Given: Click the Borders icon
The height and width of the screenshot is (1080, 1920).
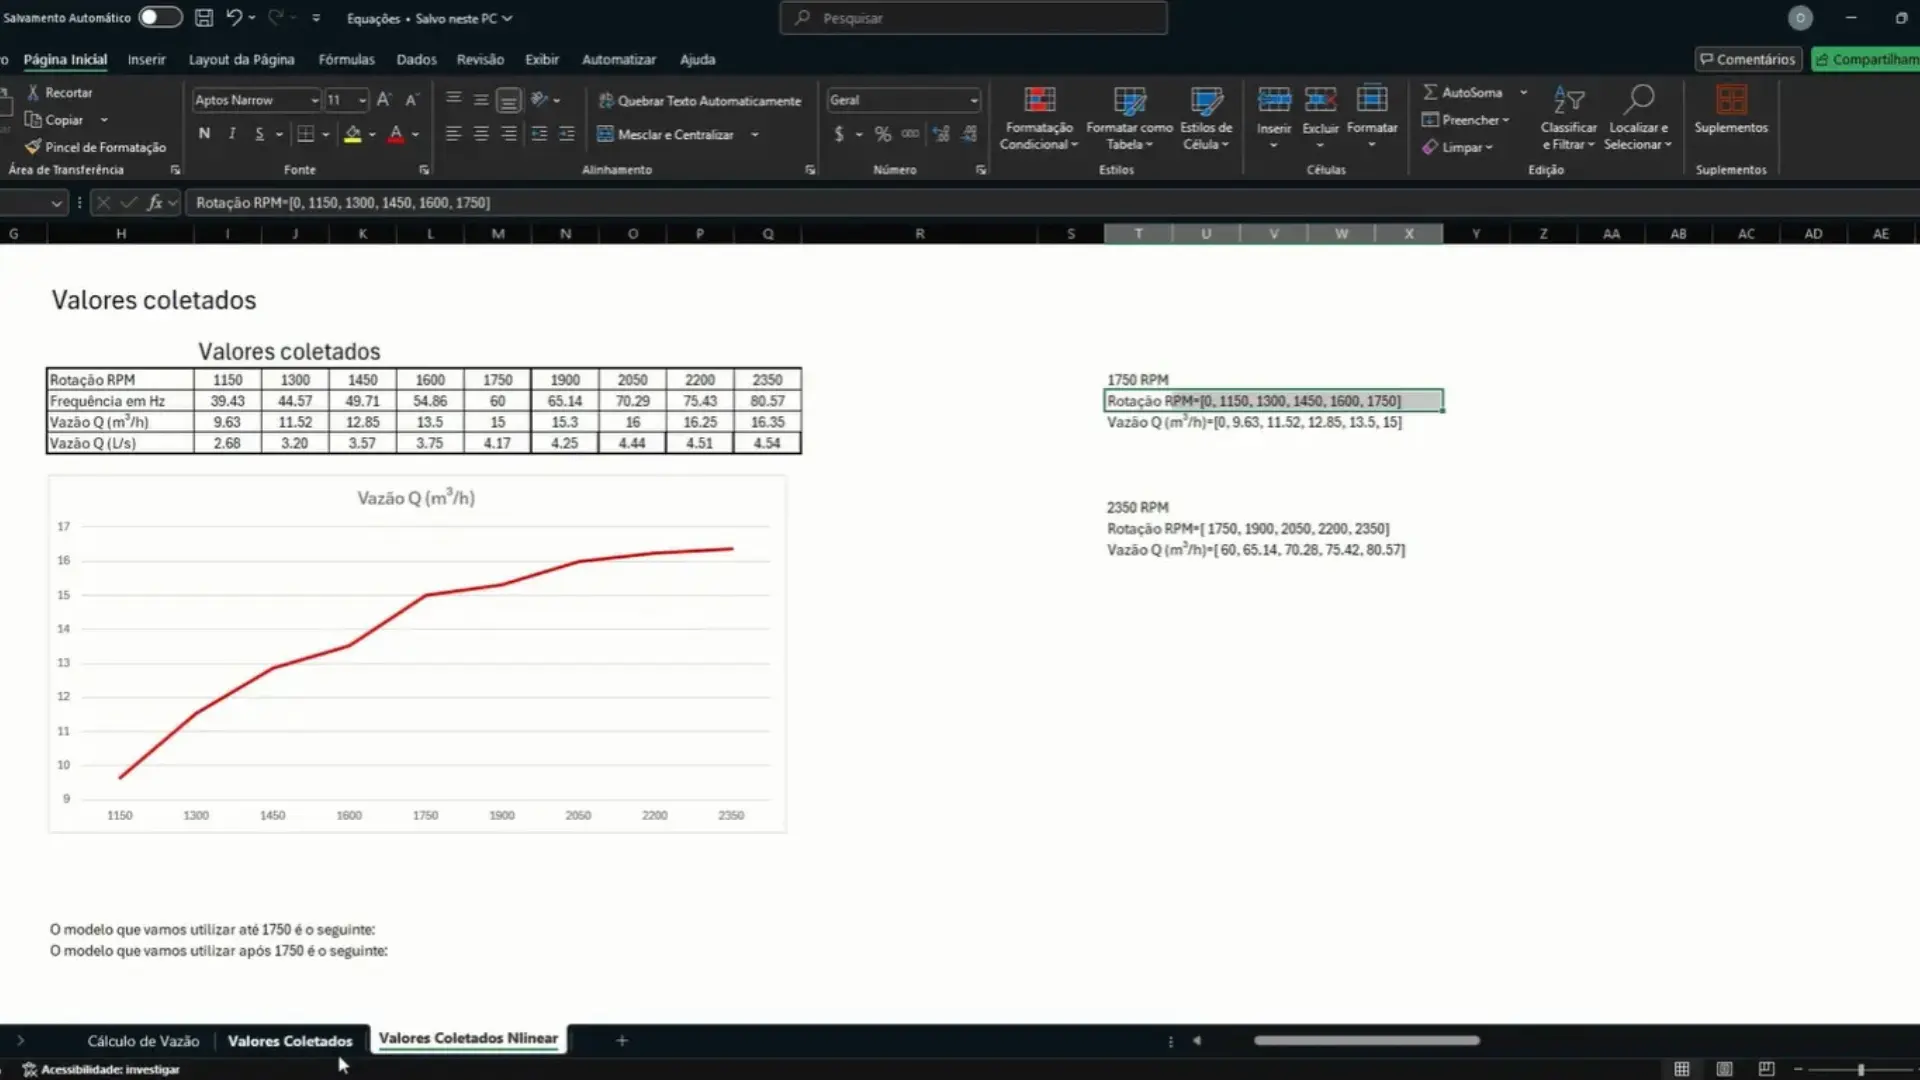Looking at the screenshot, I should click(306, 134).
